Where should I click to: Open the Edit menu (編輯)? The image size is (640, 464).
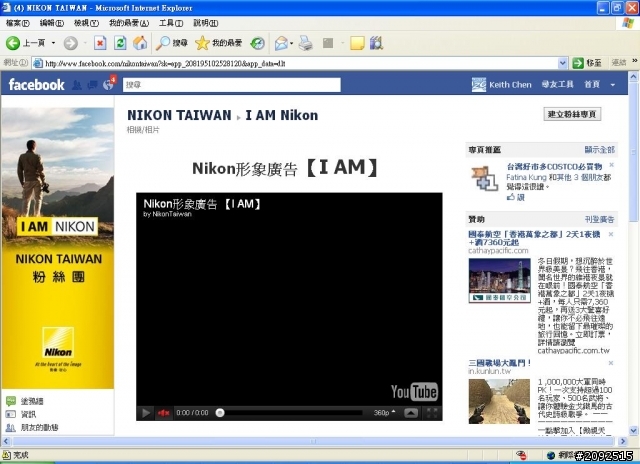point(51,23)
